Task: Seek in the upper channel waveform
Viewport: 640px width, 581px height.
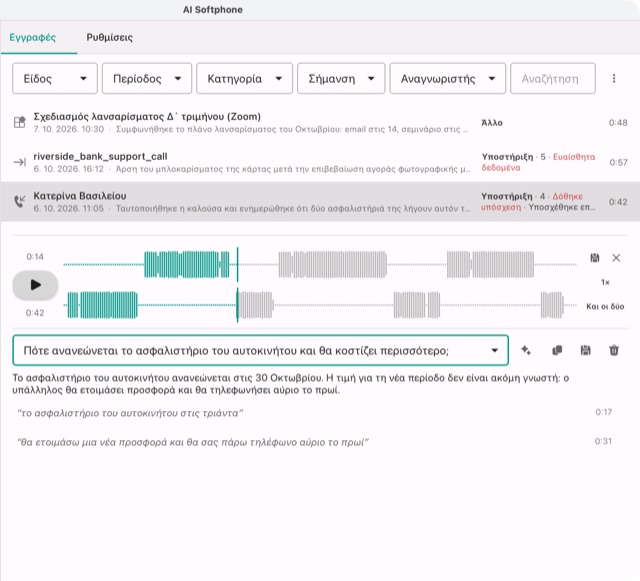Action: [320, 265]
